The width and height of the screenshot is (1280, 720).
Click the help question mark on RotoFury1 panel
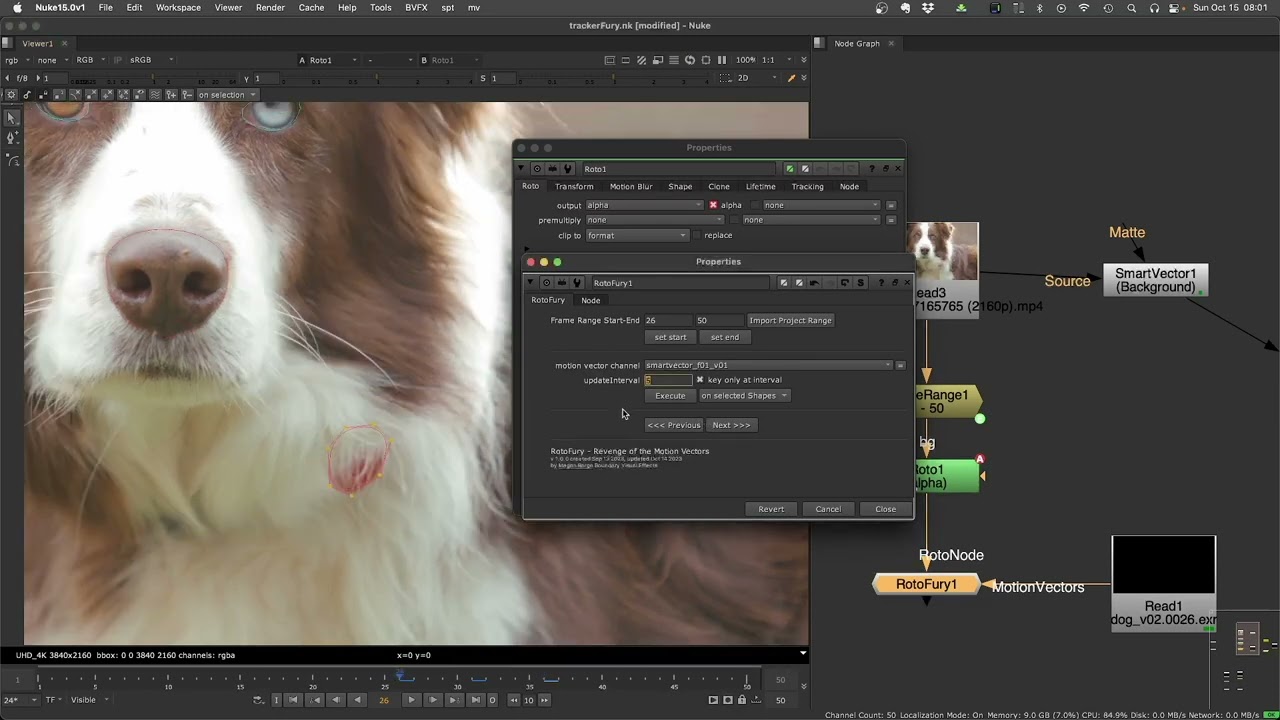tap(880, 283)
